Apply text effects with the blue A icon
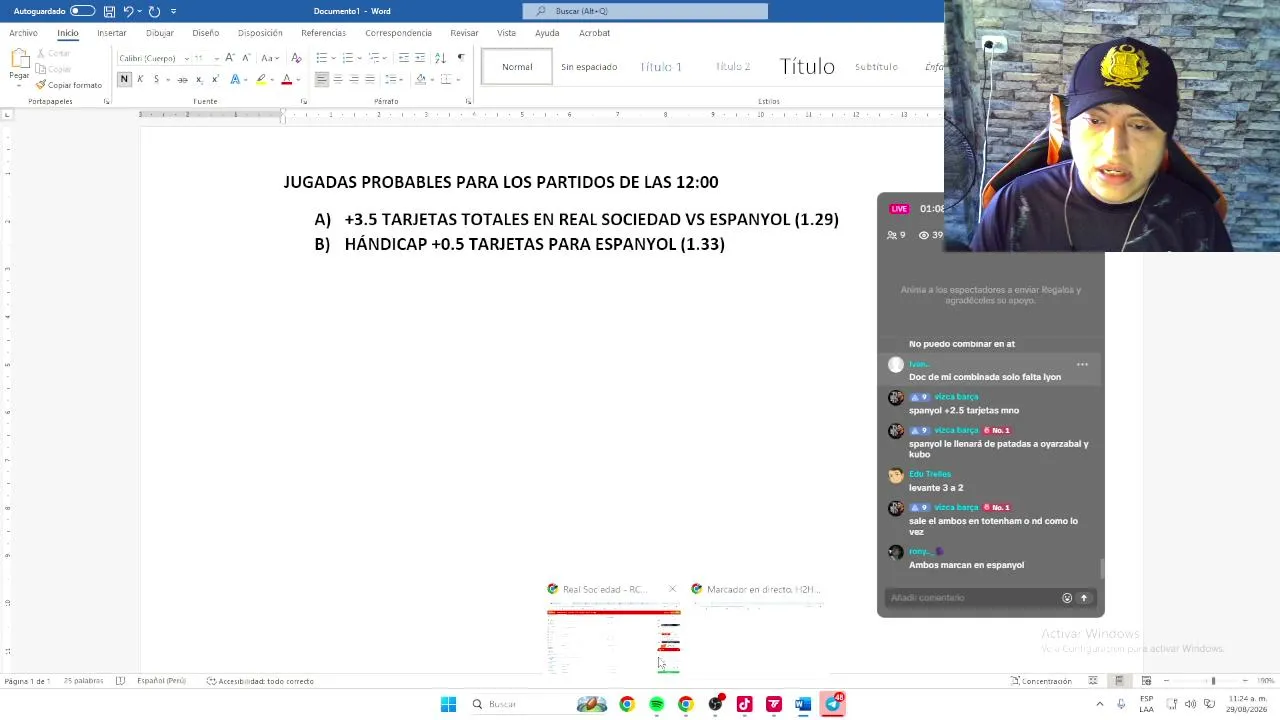Viewport: 1280px width, 720px height. [235, 79]
